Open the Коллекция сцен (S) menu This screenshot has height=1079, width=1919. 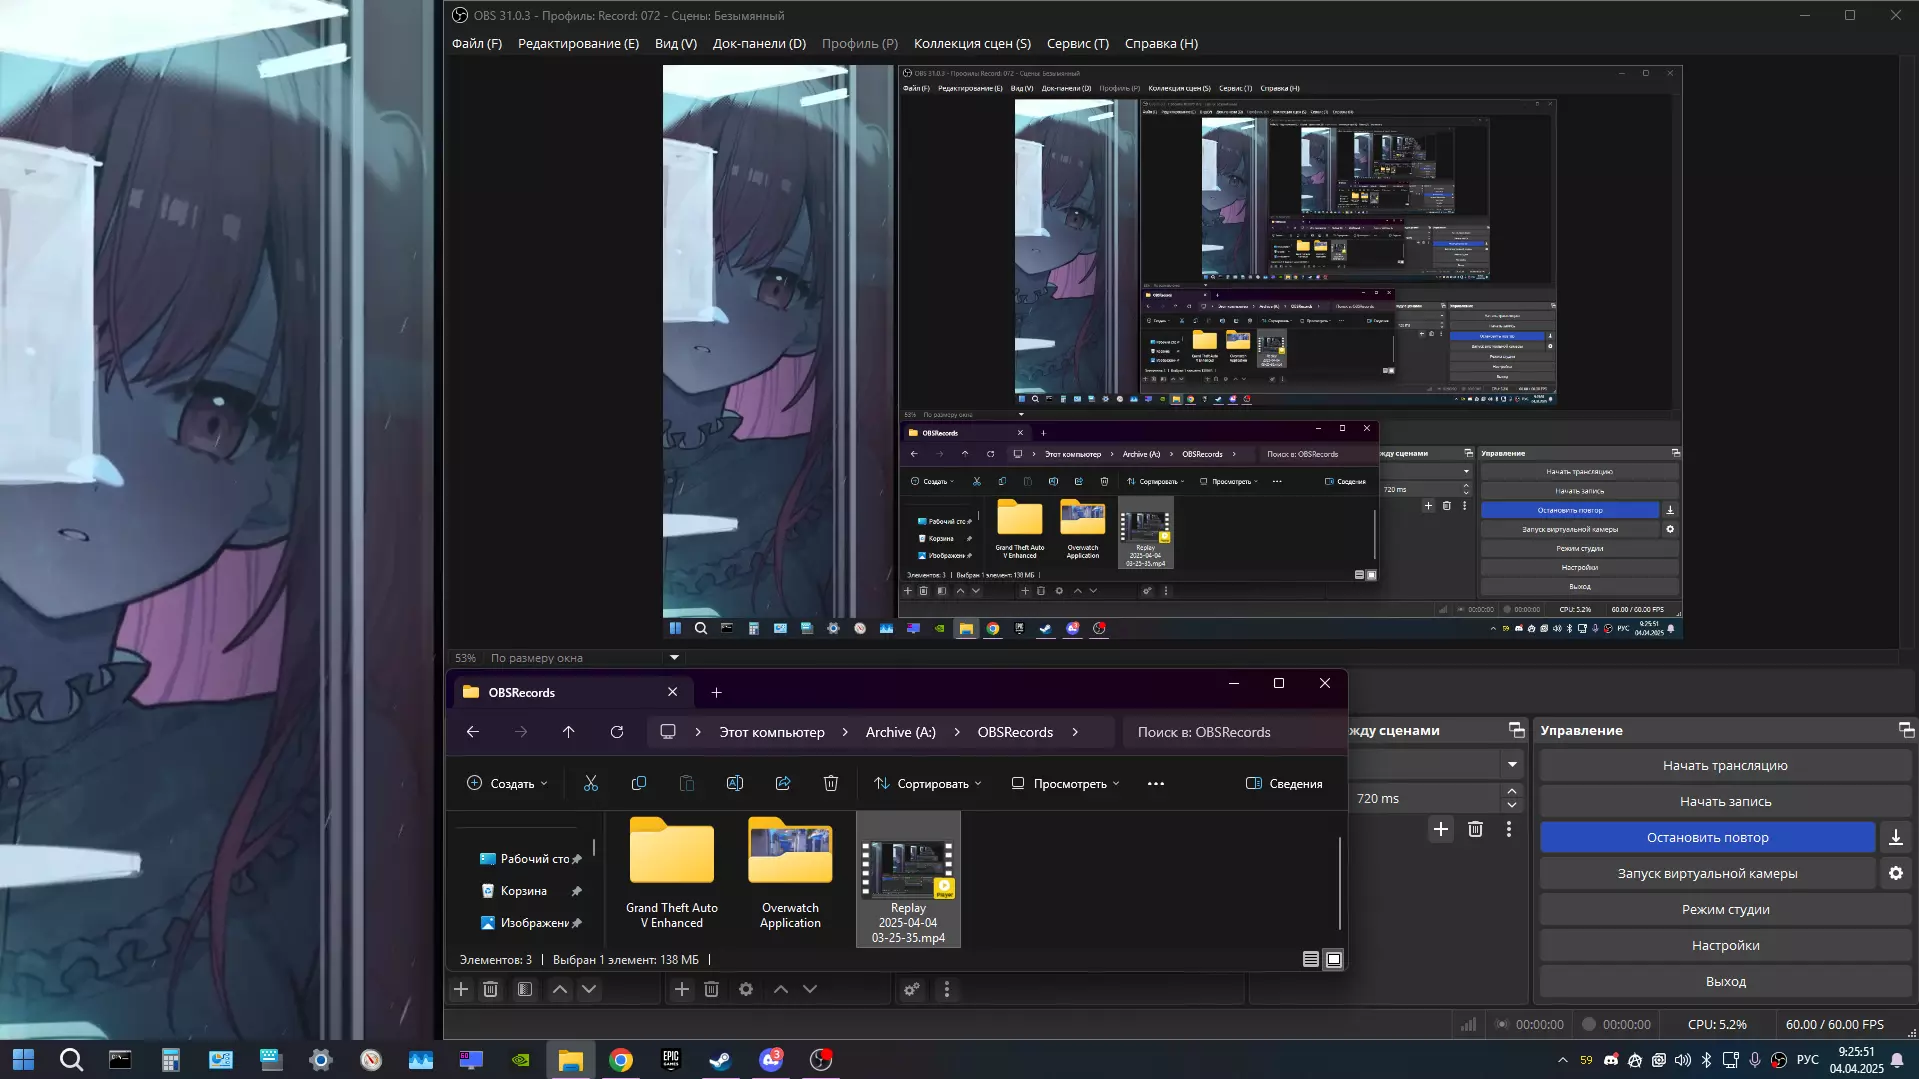971,44
